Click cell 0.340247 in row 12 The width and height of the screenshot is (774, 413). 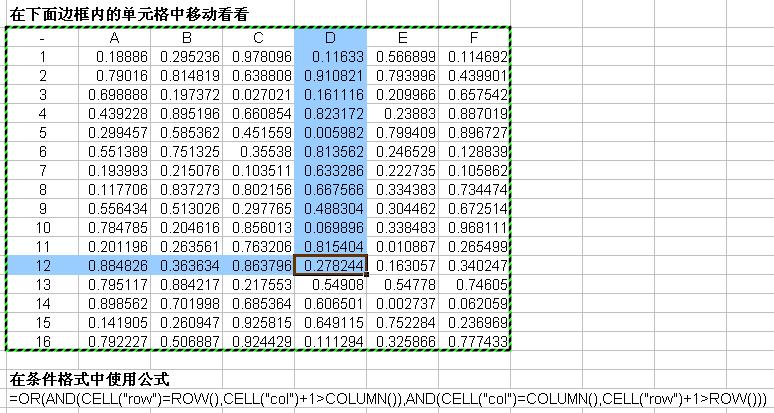pos(474,265)
